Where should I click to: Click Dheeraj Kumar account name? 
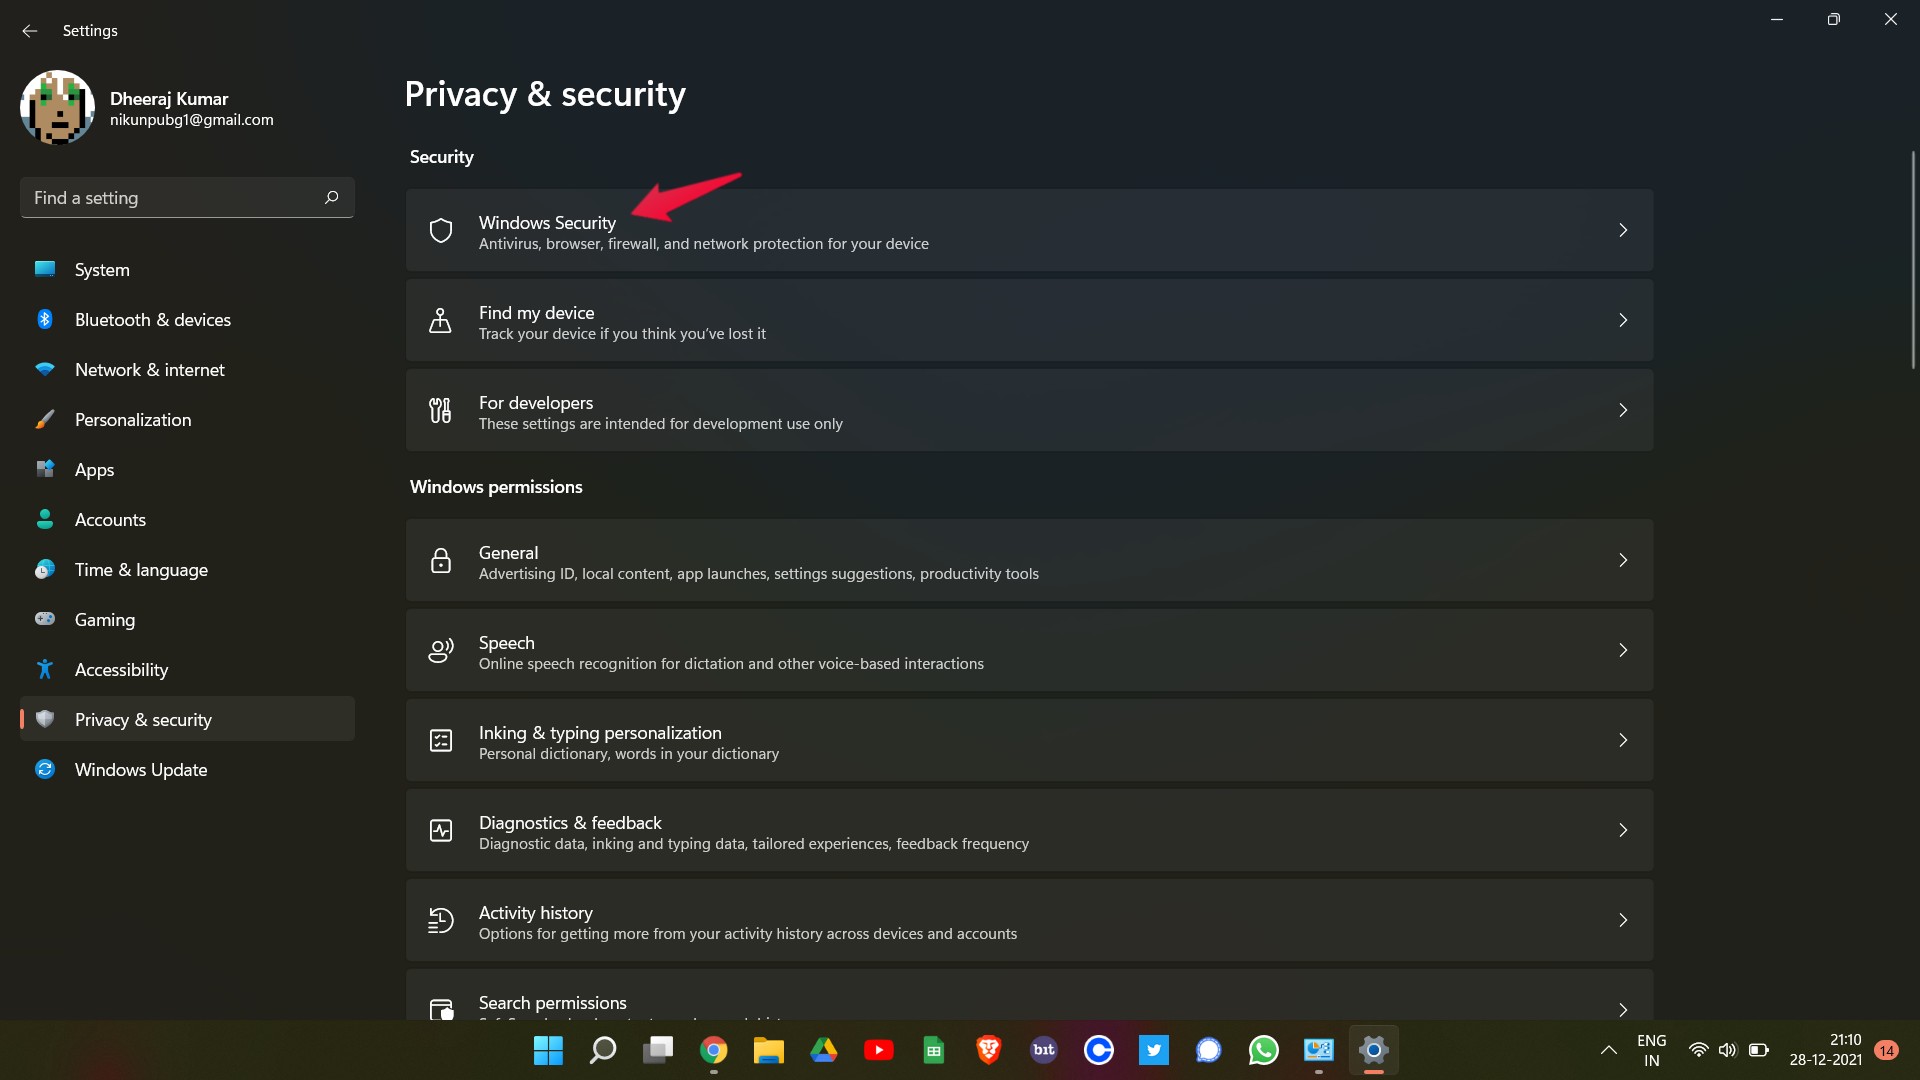click(169, 98)
